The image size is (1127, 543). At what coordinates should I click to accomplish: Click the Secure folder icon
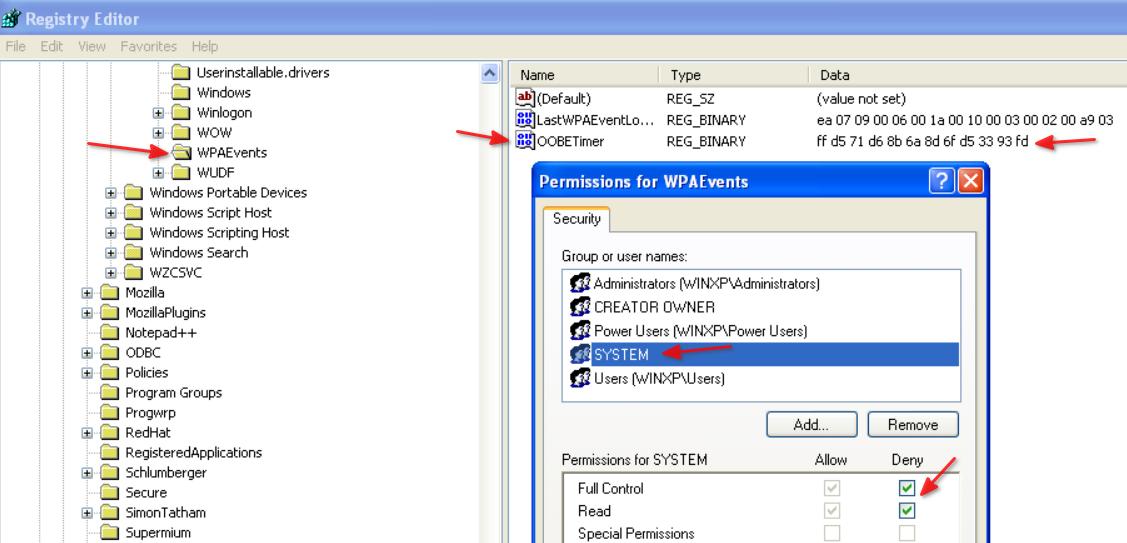click(109, 493)
